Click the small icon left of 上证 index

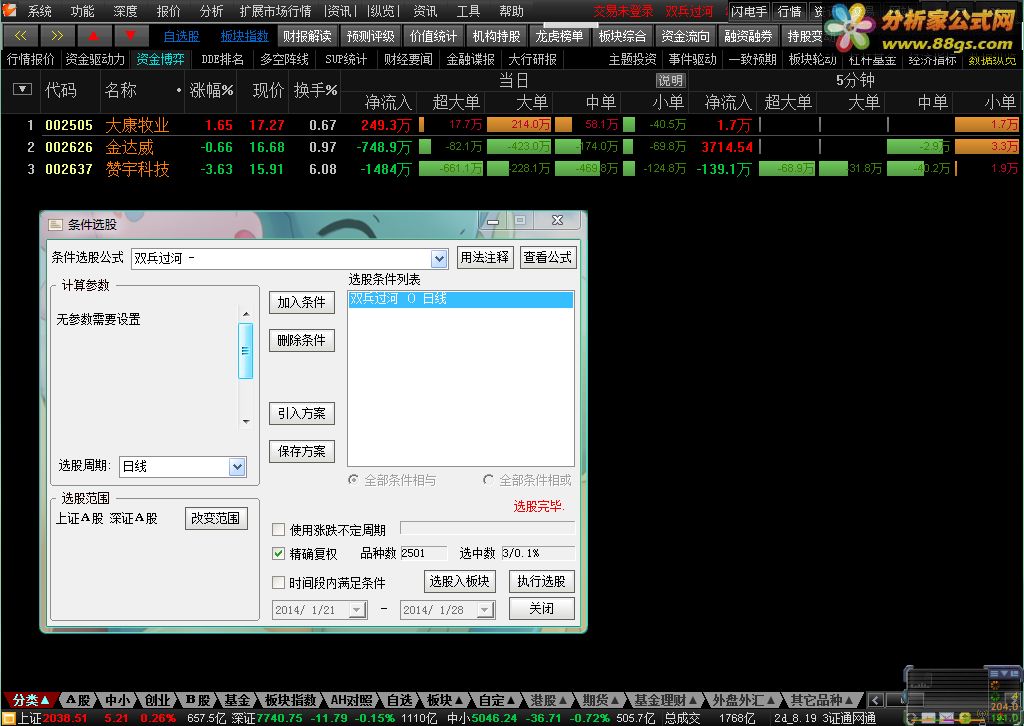(8, 718)
